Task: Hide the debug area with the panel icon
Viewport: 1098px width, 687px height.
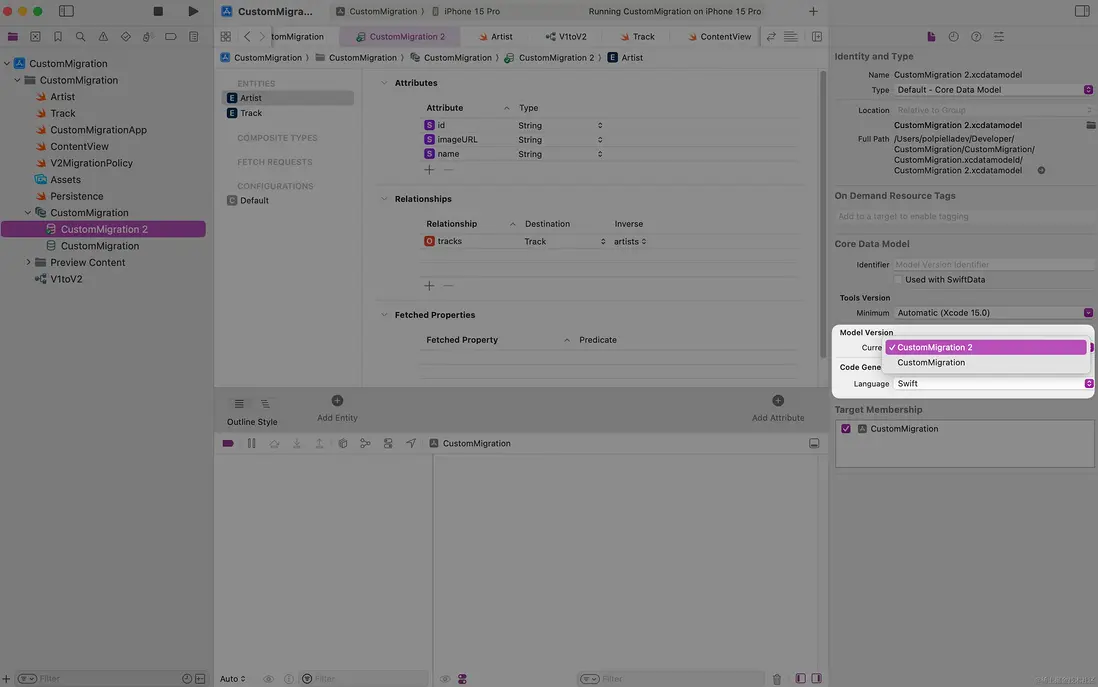Action: [x=814, y=443]
